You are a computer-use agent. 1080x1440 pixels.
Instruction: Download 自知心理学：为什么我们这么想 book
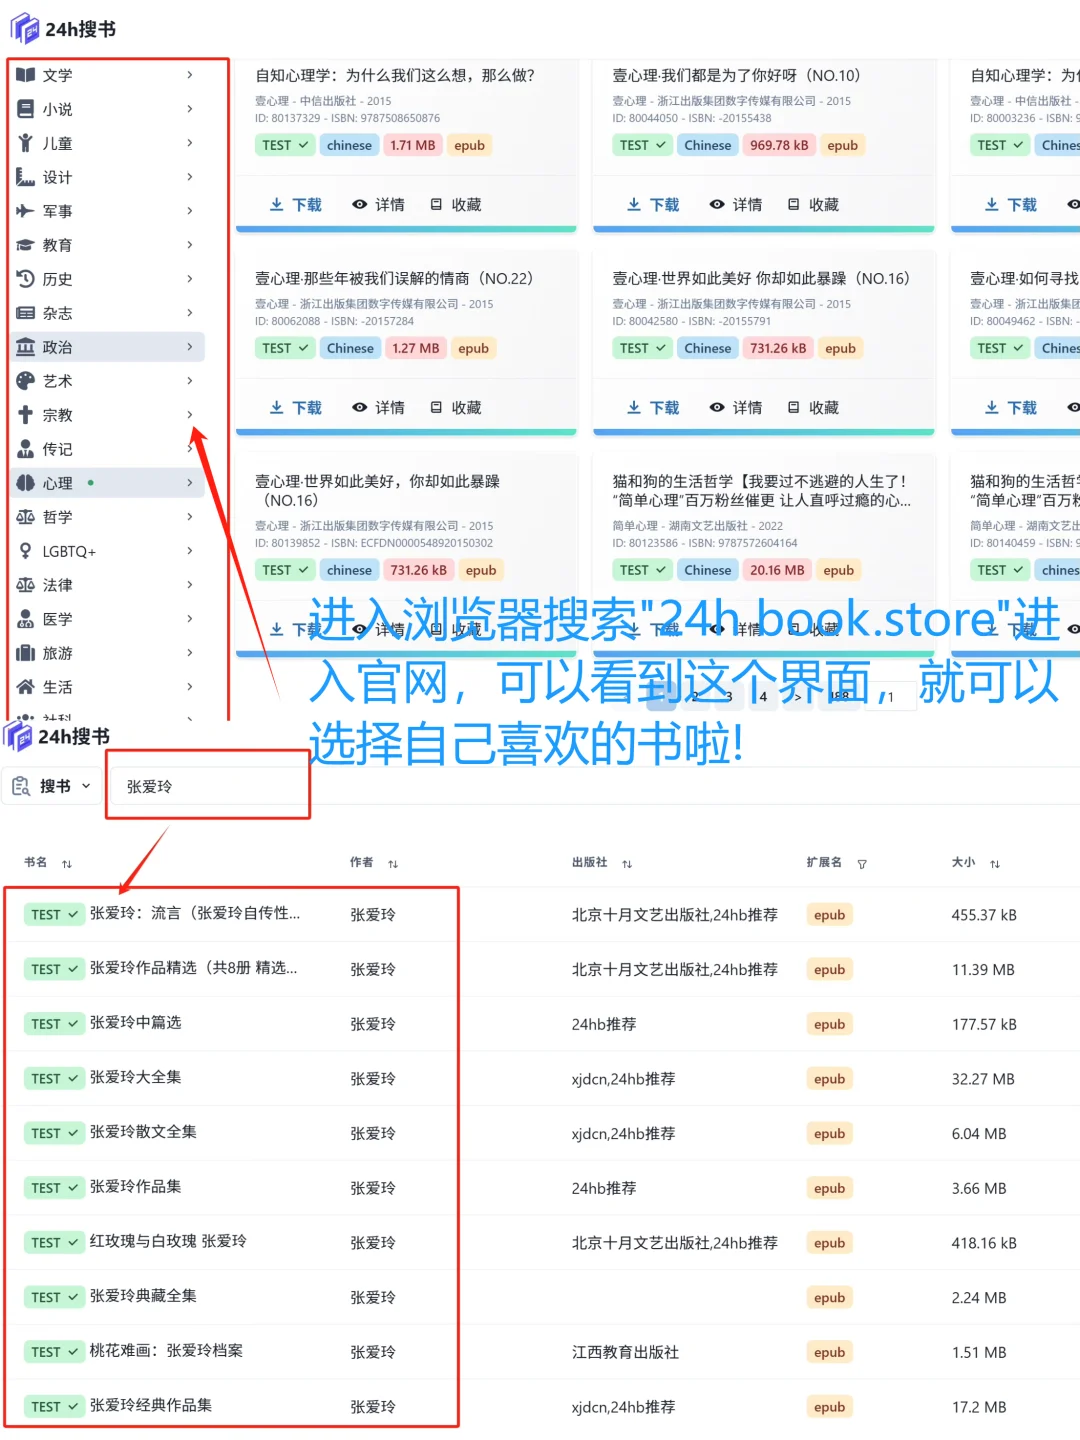click(296, 204)
